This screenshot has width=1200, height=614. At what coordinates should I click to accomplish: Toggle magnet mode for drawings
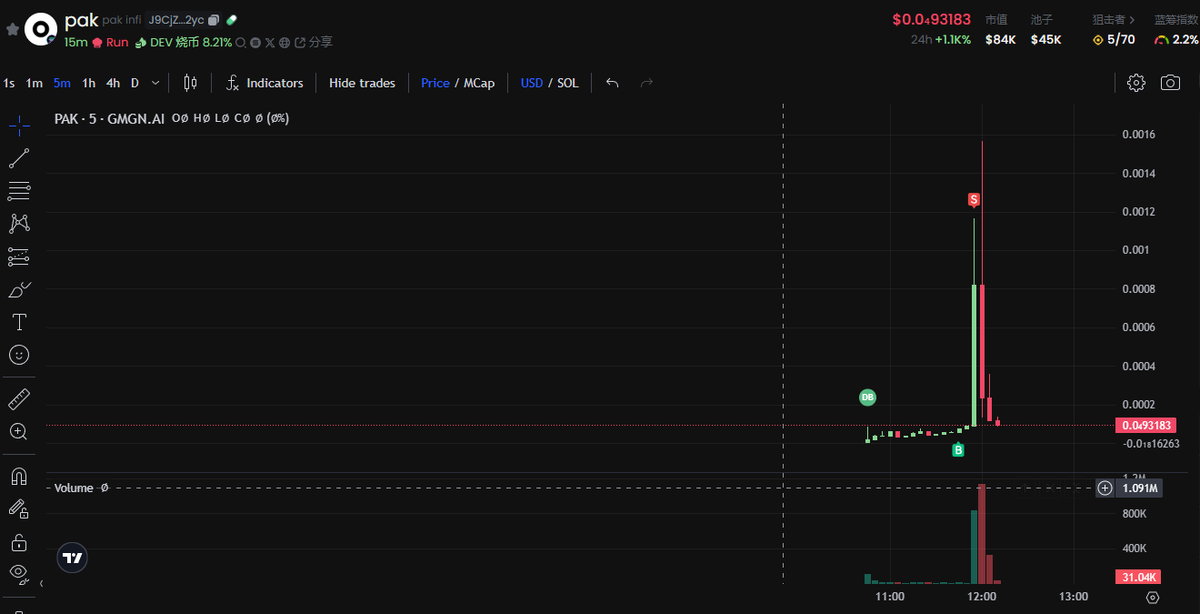(19, 476)
